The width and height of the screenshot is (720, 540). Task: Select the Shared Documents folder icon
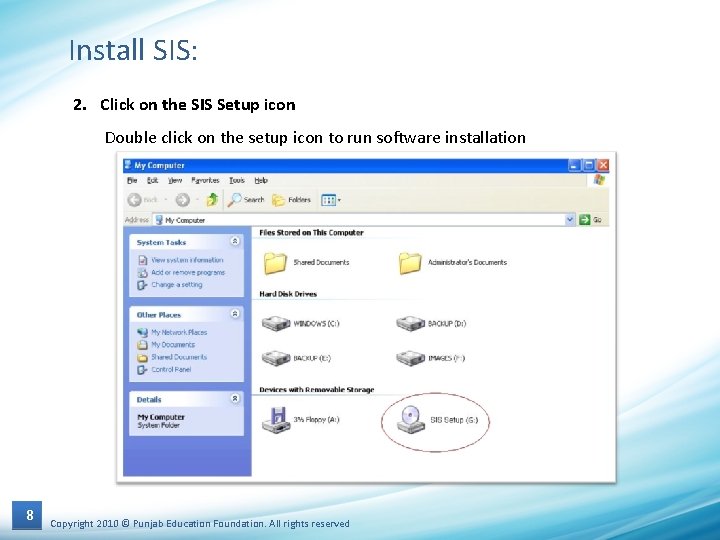click(x=275, y=263)
